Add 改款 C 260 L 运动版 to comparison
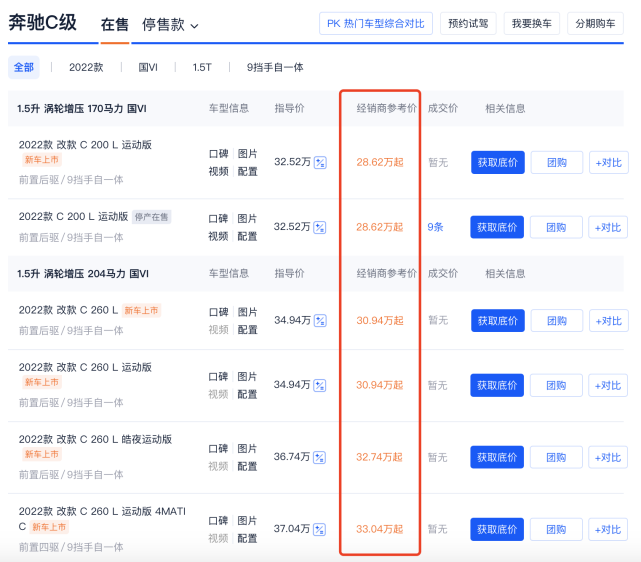The height and width of the screenshot is (562, 641). [608, 385]
